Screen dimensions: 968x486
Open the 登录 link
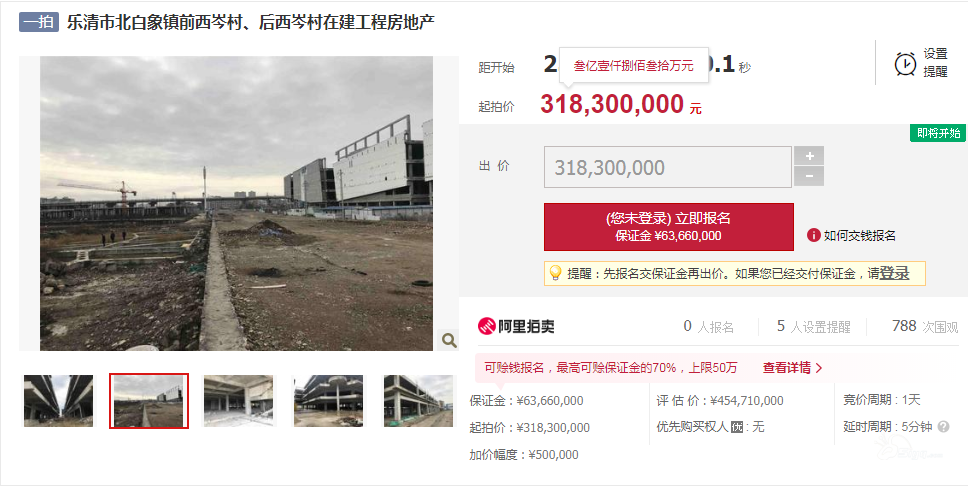[894, 273]
